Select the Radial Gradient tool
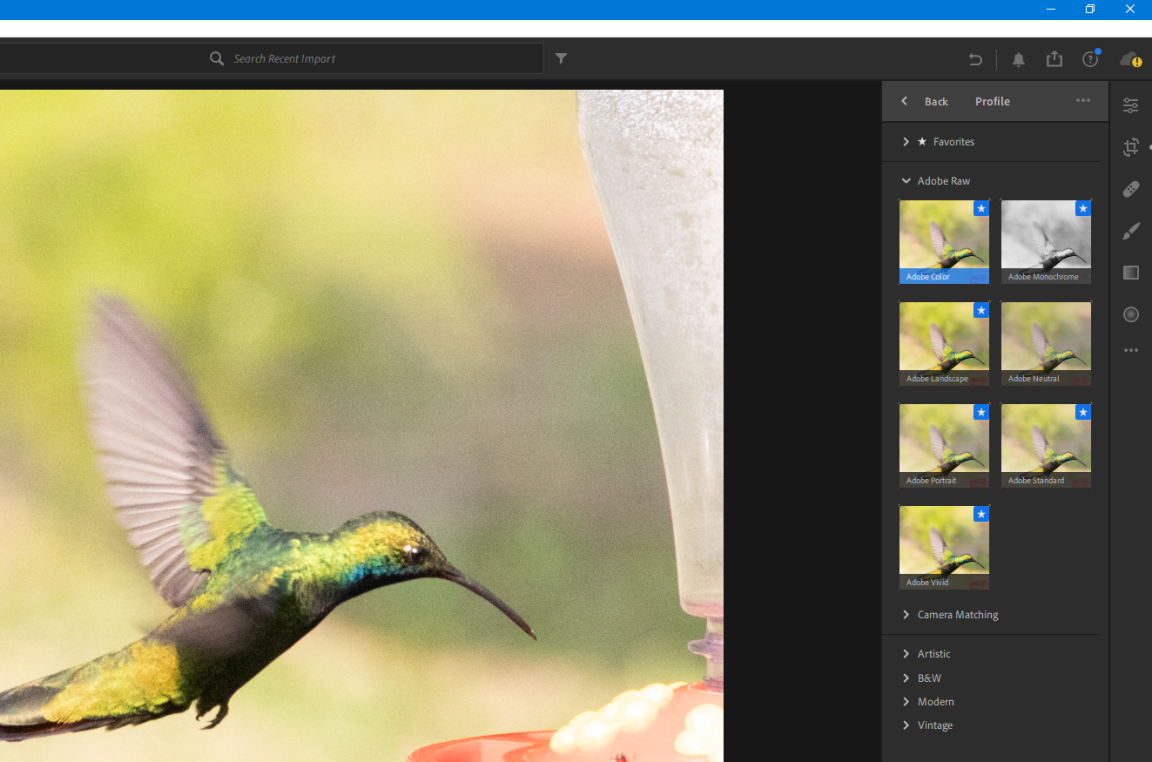This screenshot has height=762, width=1152. [1130, 314]
